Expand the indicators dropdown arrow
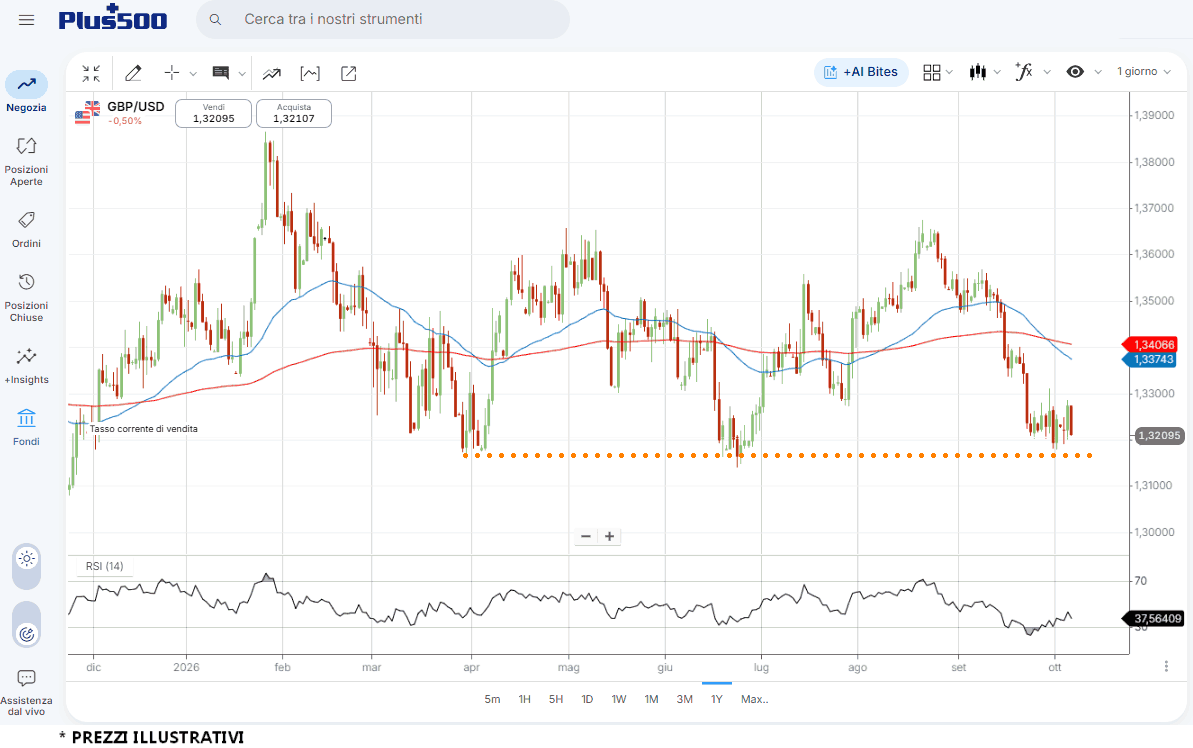The width and height of the screenshot is (1193, 748). 1047,72
